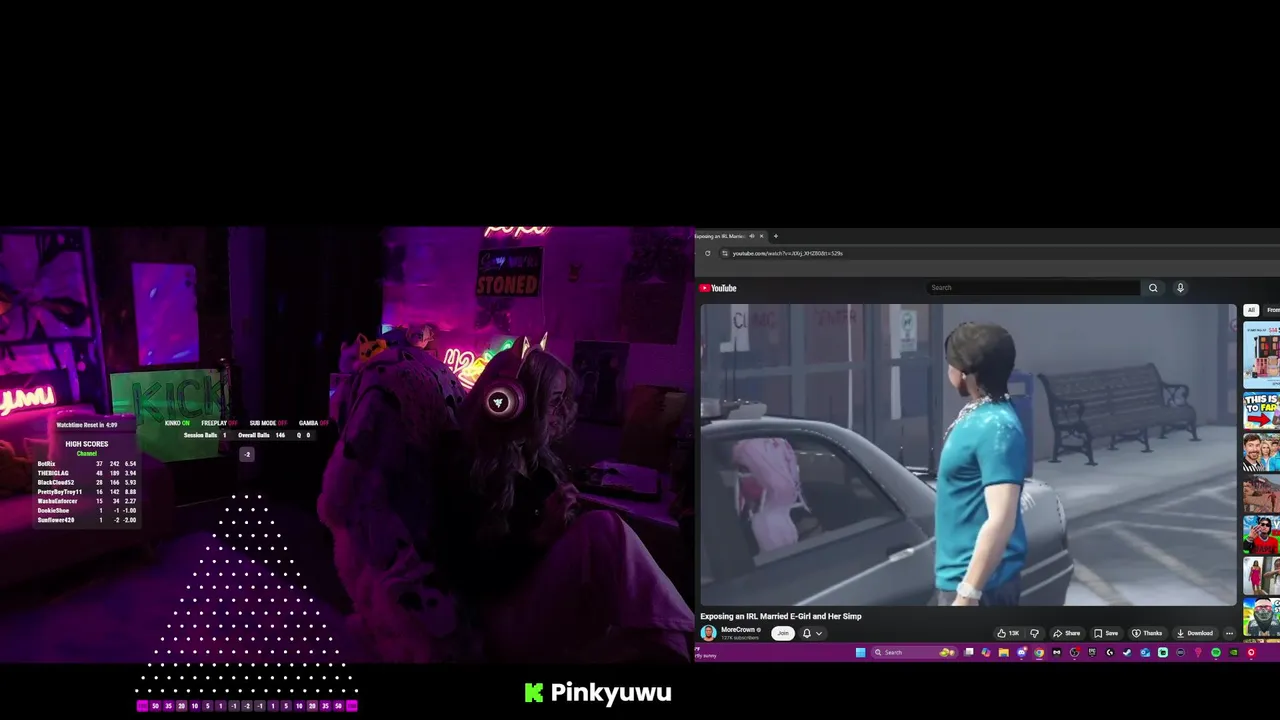The height and width of the screenshot is (720, 1280).
Task: Click the SUB MODE OFF status
Action: [268, 423]
